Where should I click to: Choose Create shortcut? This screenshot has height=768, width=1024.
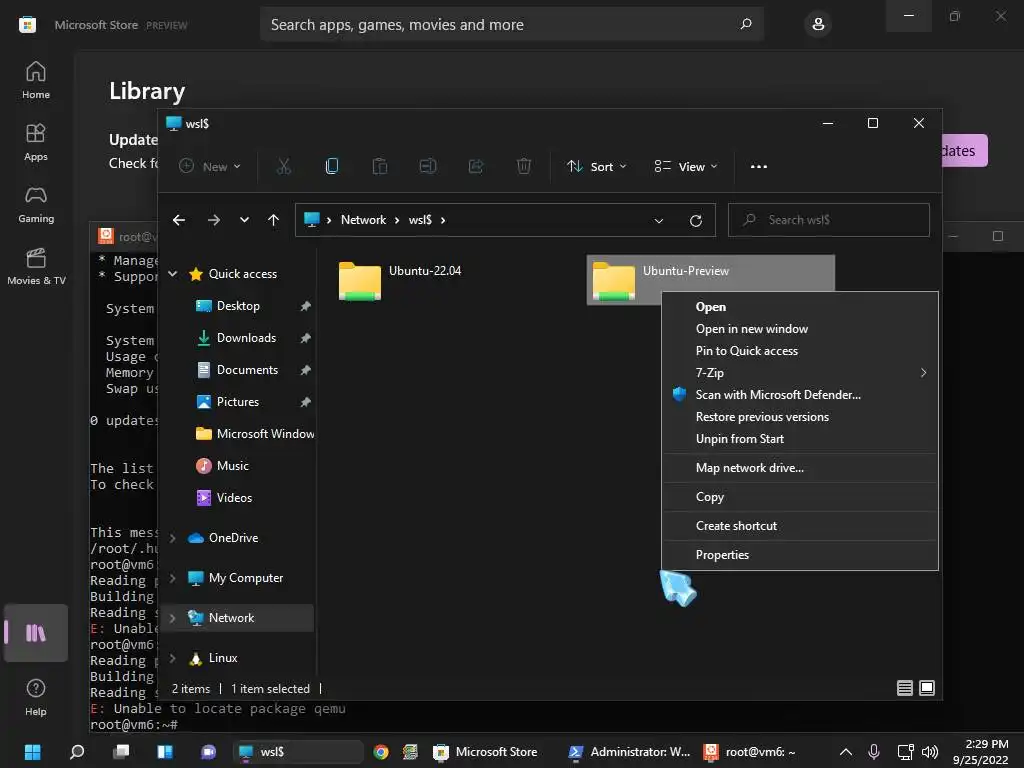click(800, 526)
